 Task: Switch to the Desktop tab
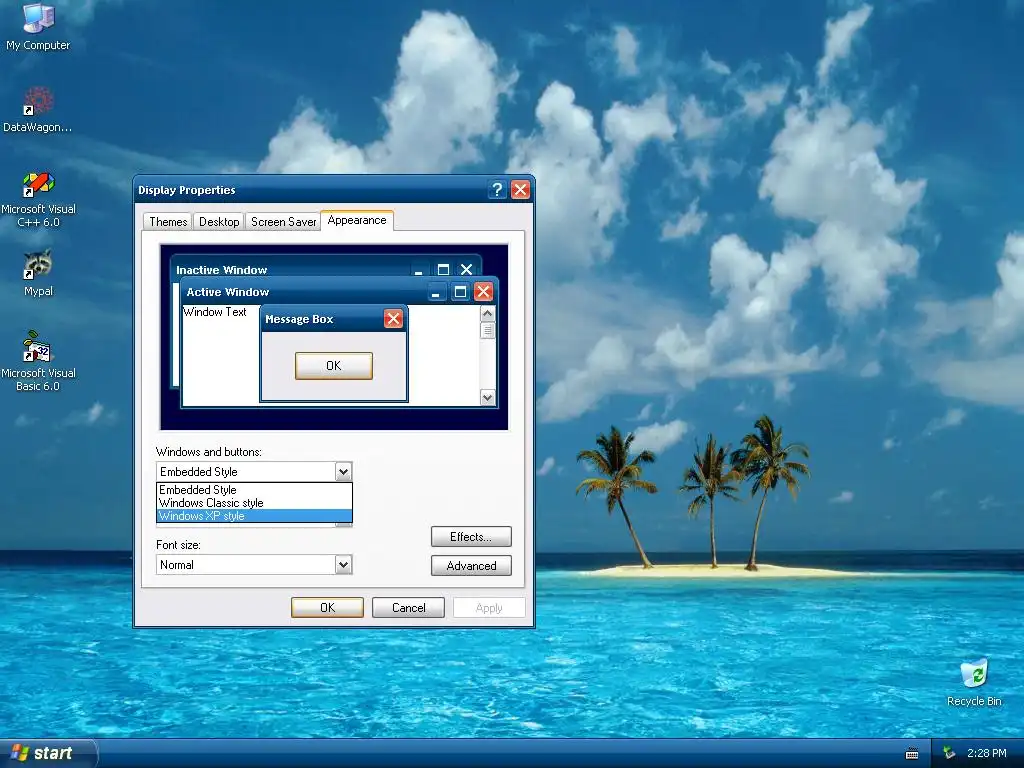[219, 221]
